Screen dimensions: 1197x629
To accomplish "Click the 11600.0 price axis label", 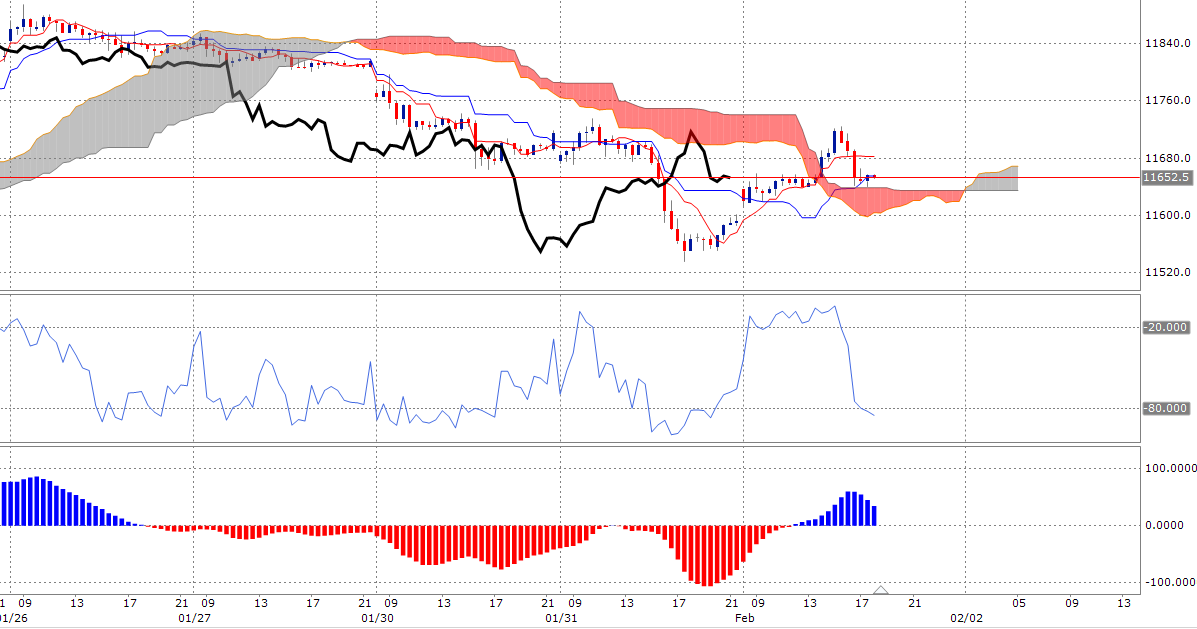I will click(x=1167, y=216).
